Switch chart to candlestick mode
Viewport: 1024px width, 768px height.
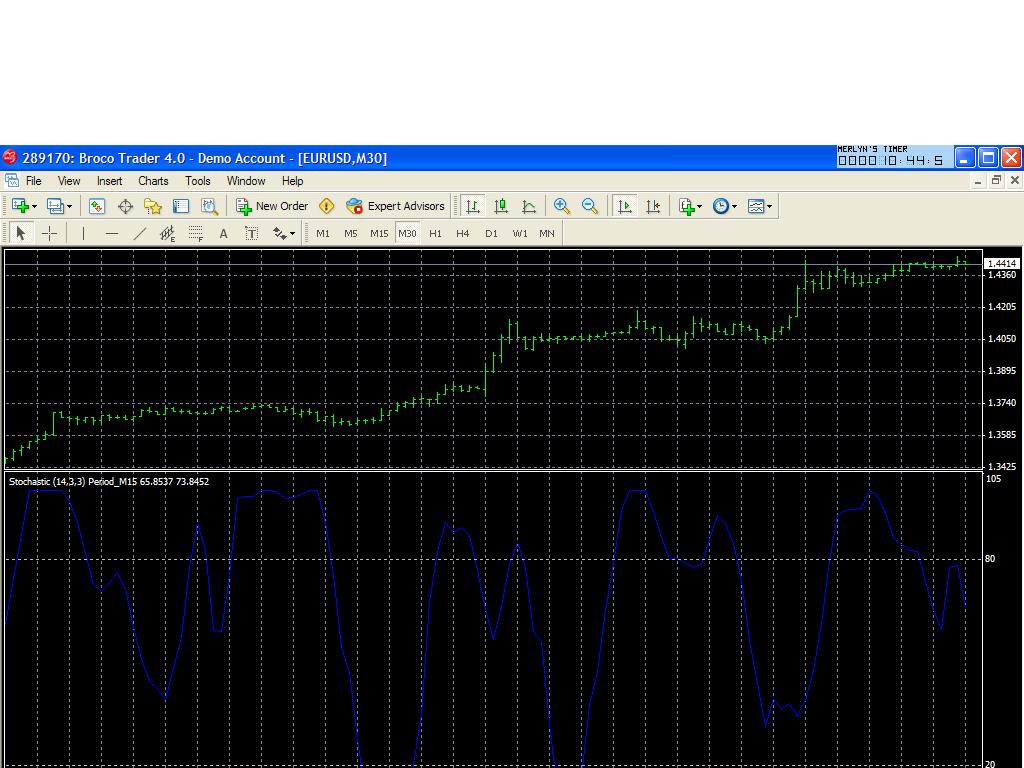coord(501,206)
